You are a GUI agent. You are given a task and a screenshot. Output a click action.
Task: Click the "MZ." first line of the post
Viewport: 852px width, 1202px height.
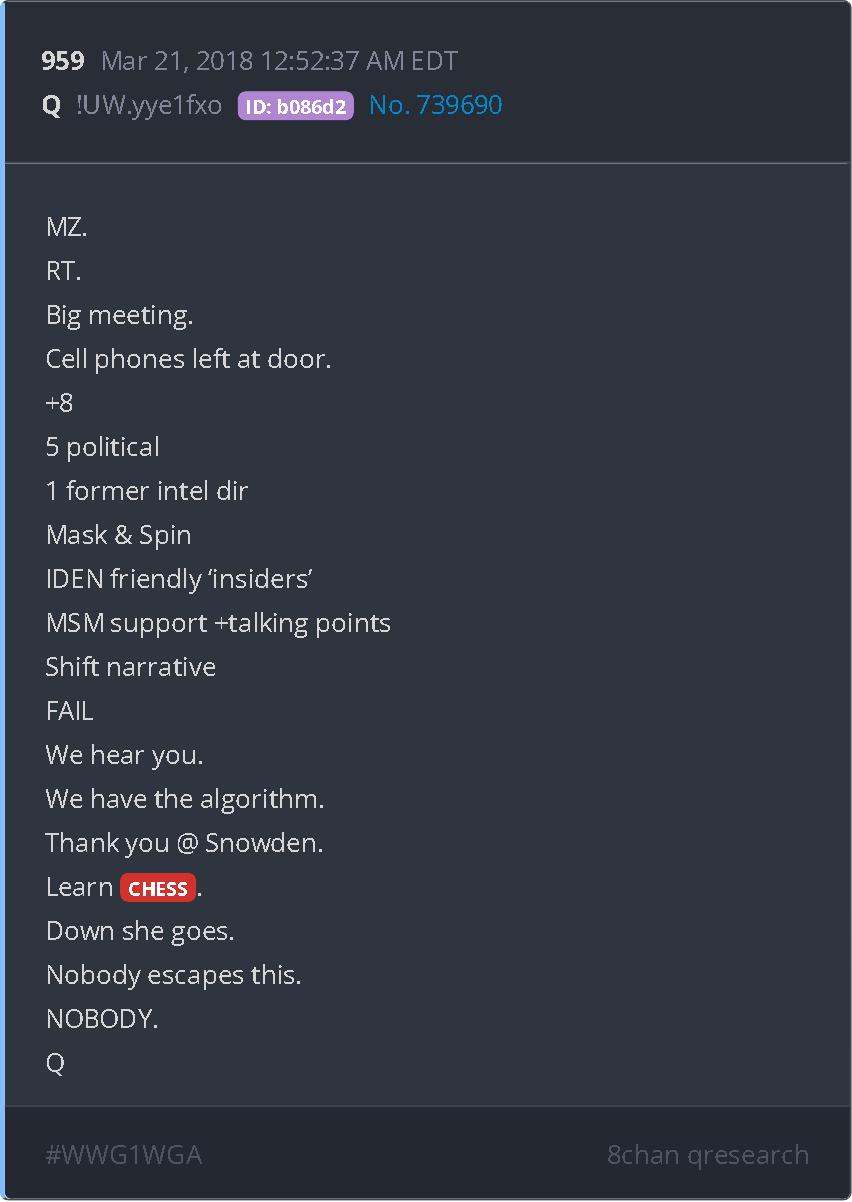click(x=67, y=227)
